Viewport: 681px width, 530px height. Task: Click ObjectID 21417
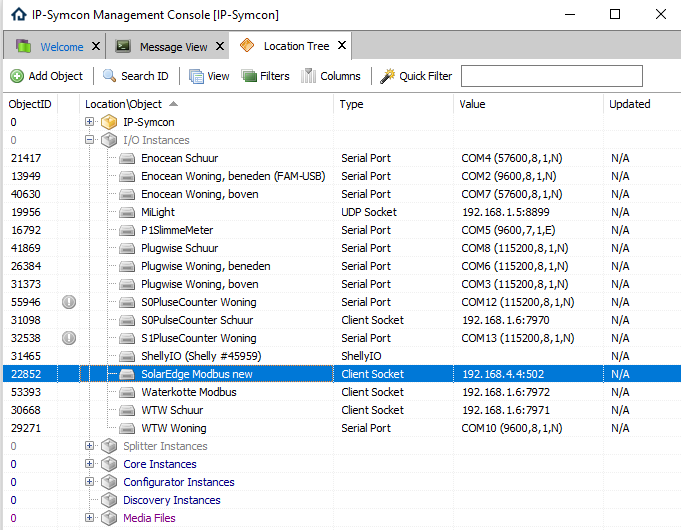(x=26, y=158)
